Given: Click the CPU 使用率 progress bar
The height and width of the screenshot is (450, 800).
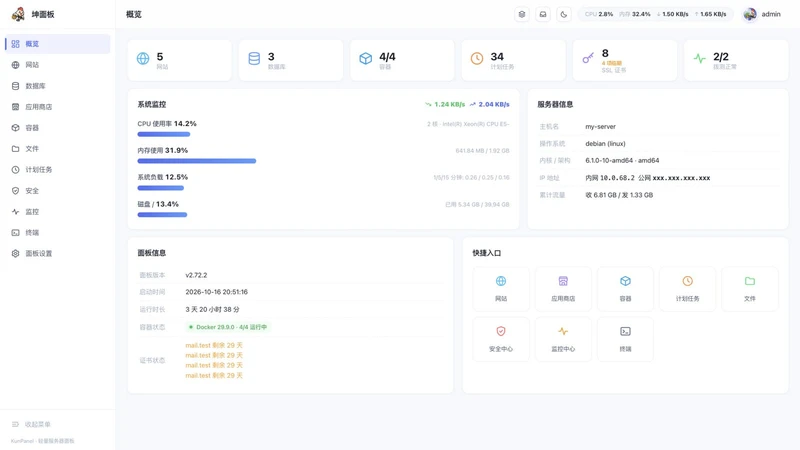Looking at the screenshot, I should coord(164,134).
